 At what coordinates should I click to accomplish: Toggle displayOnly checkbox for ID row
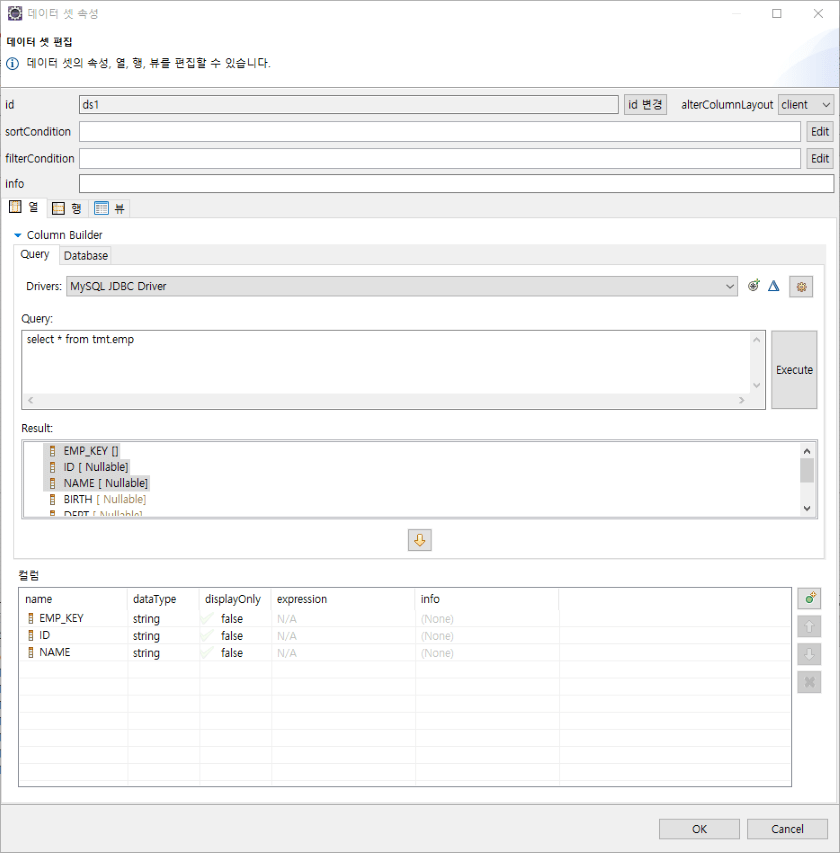pyautogui.click(x=207, y=636)
